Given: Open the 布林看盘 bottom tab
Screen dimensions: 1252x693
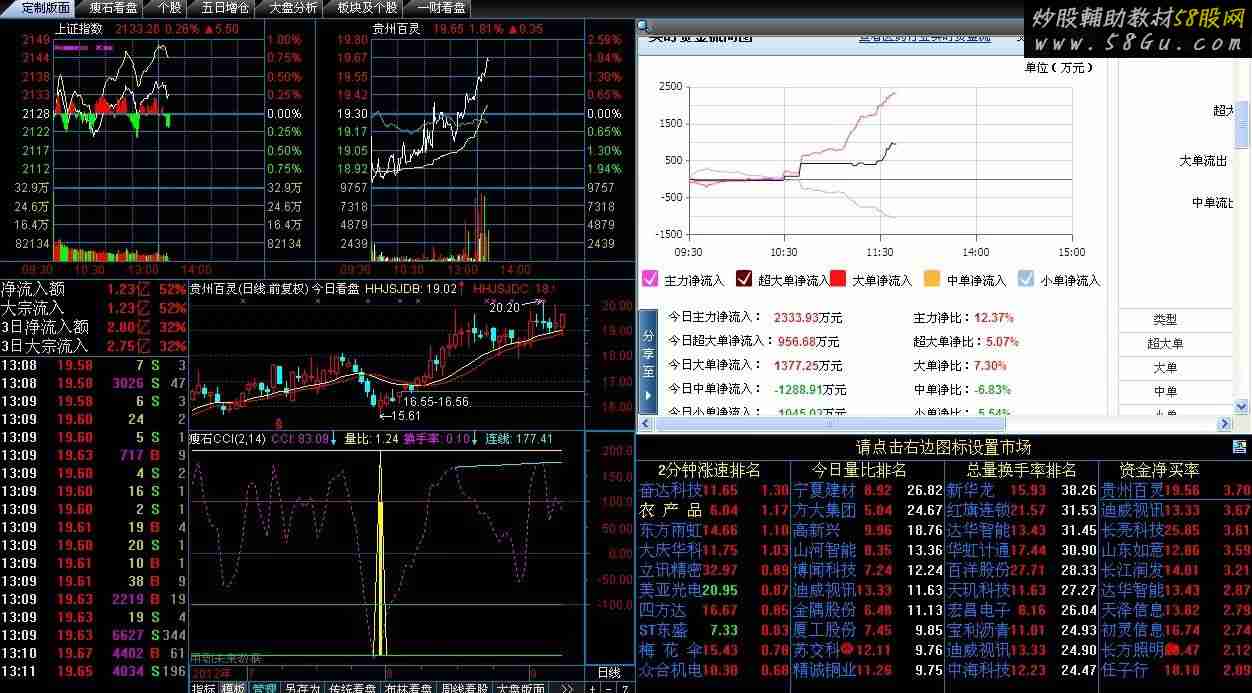Looking at the screenshot, I should [409, 688].
